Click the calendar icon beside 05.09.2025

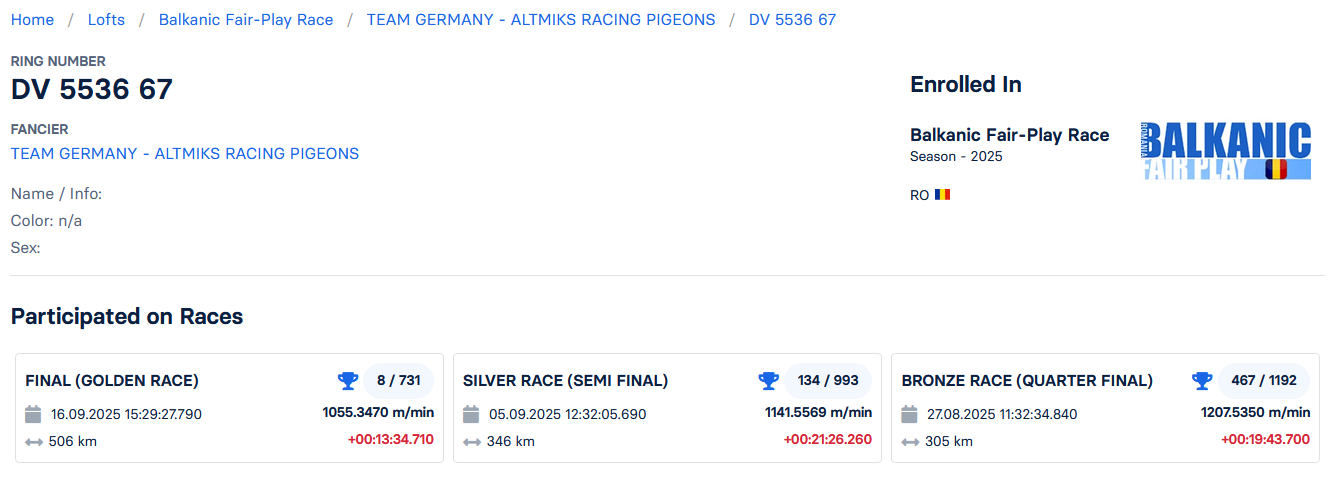(471, 414)
